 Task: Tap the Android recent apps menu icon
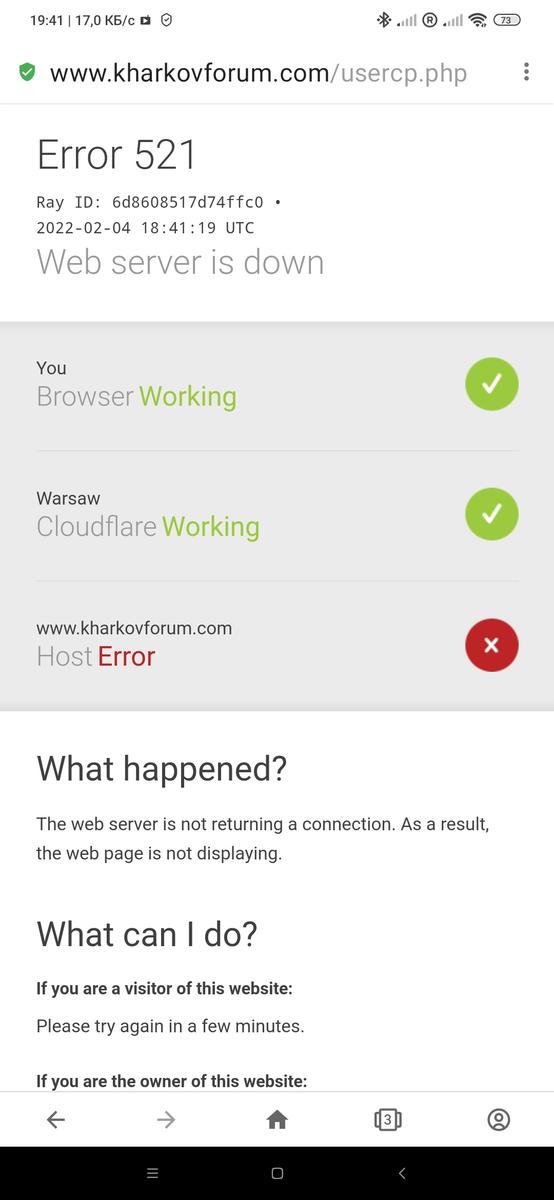click(x=152, y=1173)
